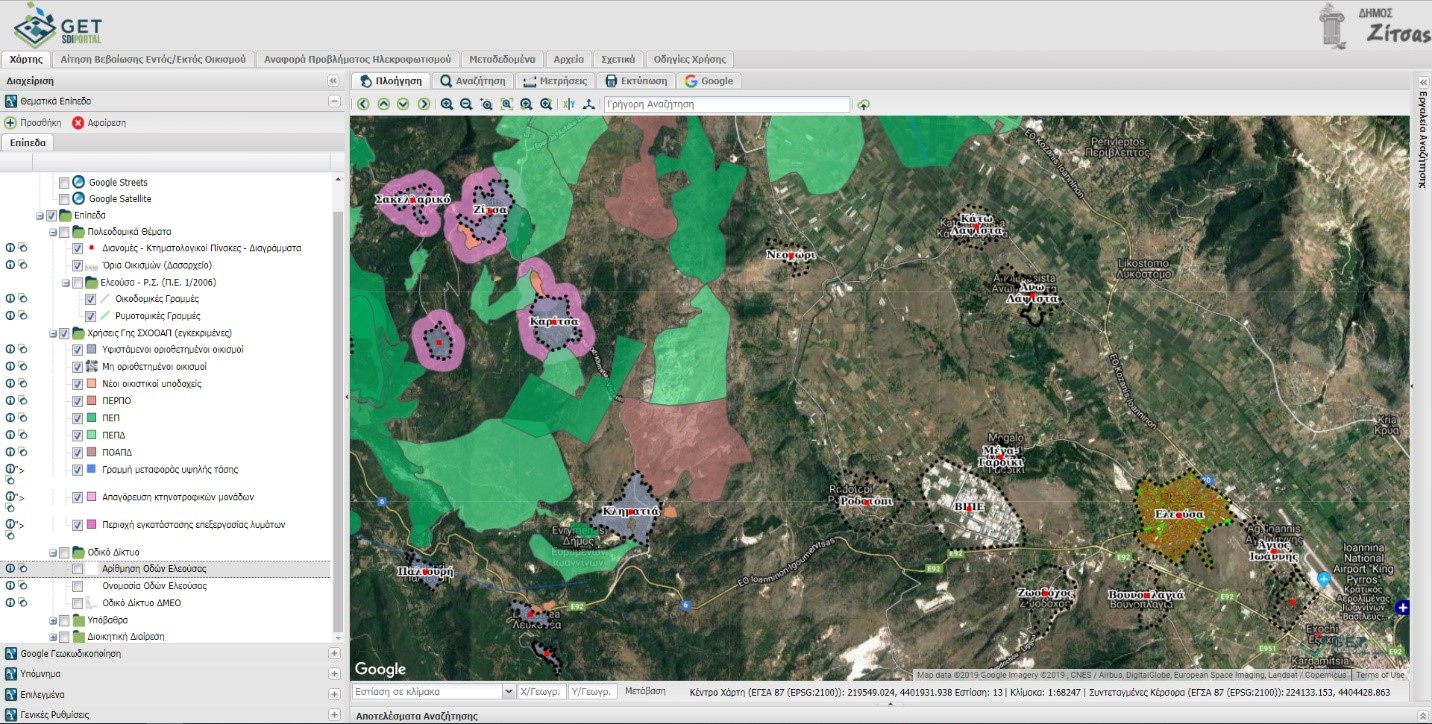
Task: Open the Εστίαση σε κλίμακα dropdown
Action: (x=508, y=691)
